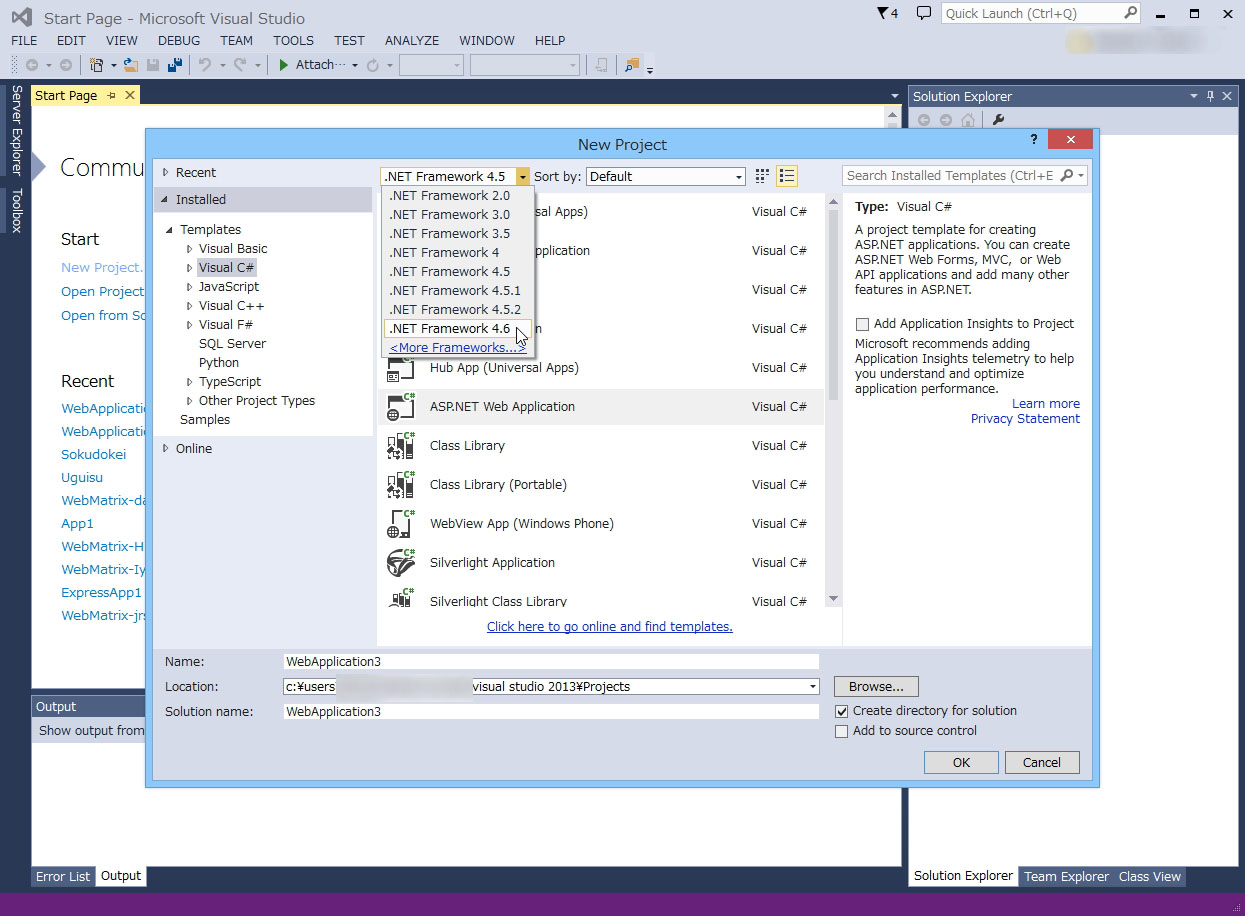
Task: Open the DEBUG menu
Action: 179,40
